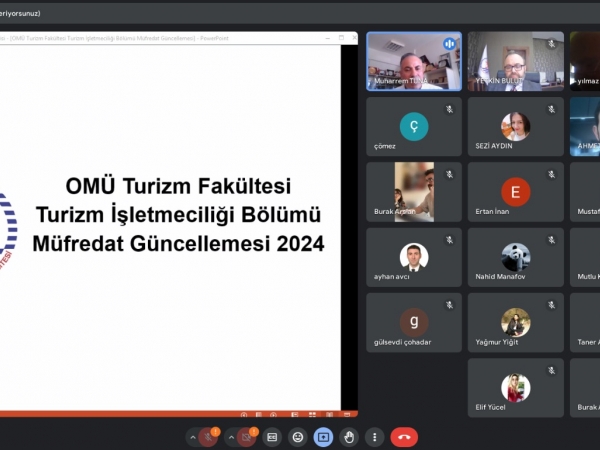The image size is (600, 450).
Task: Click the muted mic icon on SEZİ AYDIN's tile
Action: pyautogui.click(x=551, y=109)
